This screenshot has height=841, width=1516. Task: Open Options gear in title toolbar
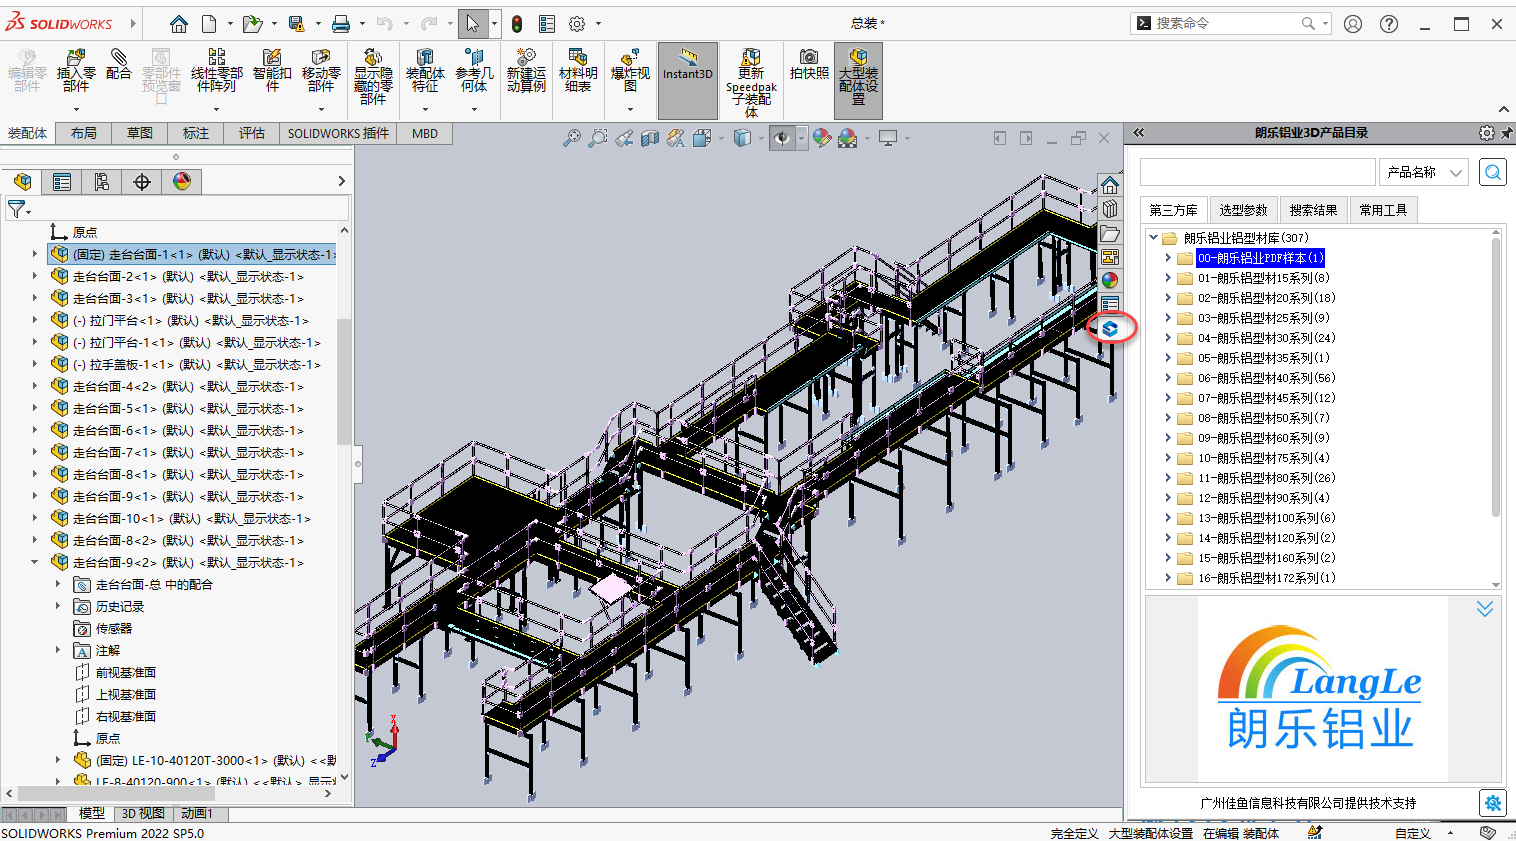577,23
